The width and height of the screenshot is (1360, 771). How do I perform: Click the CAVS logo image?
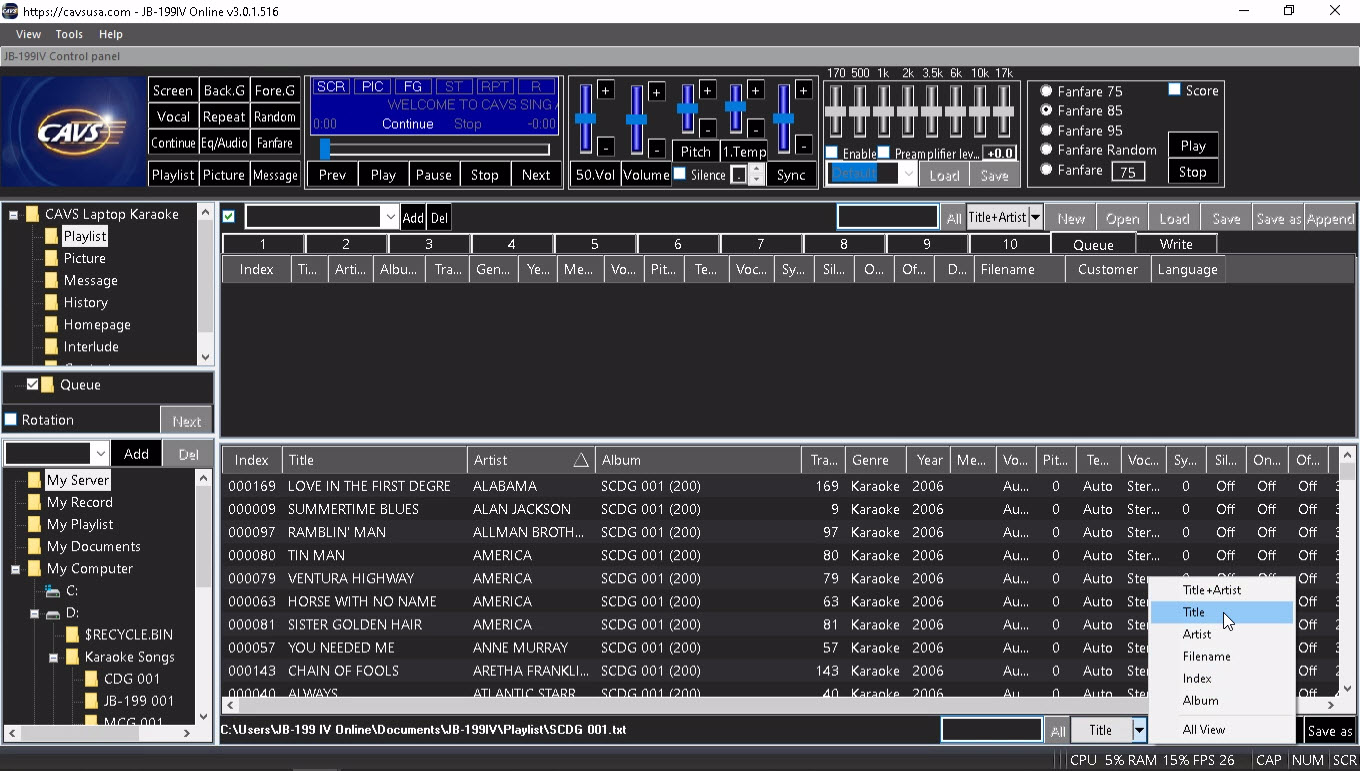click(x=73, y=131)
